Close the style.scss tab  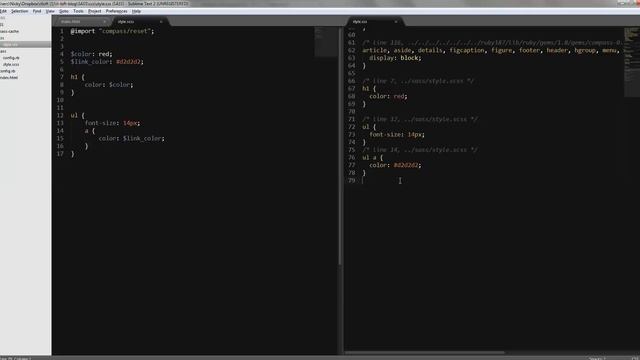point(161,22)
